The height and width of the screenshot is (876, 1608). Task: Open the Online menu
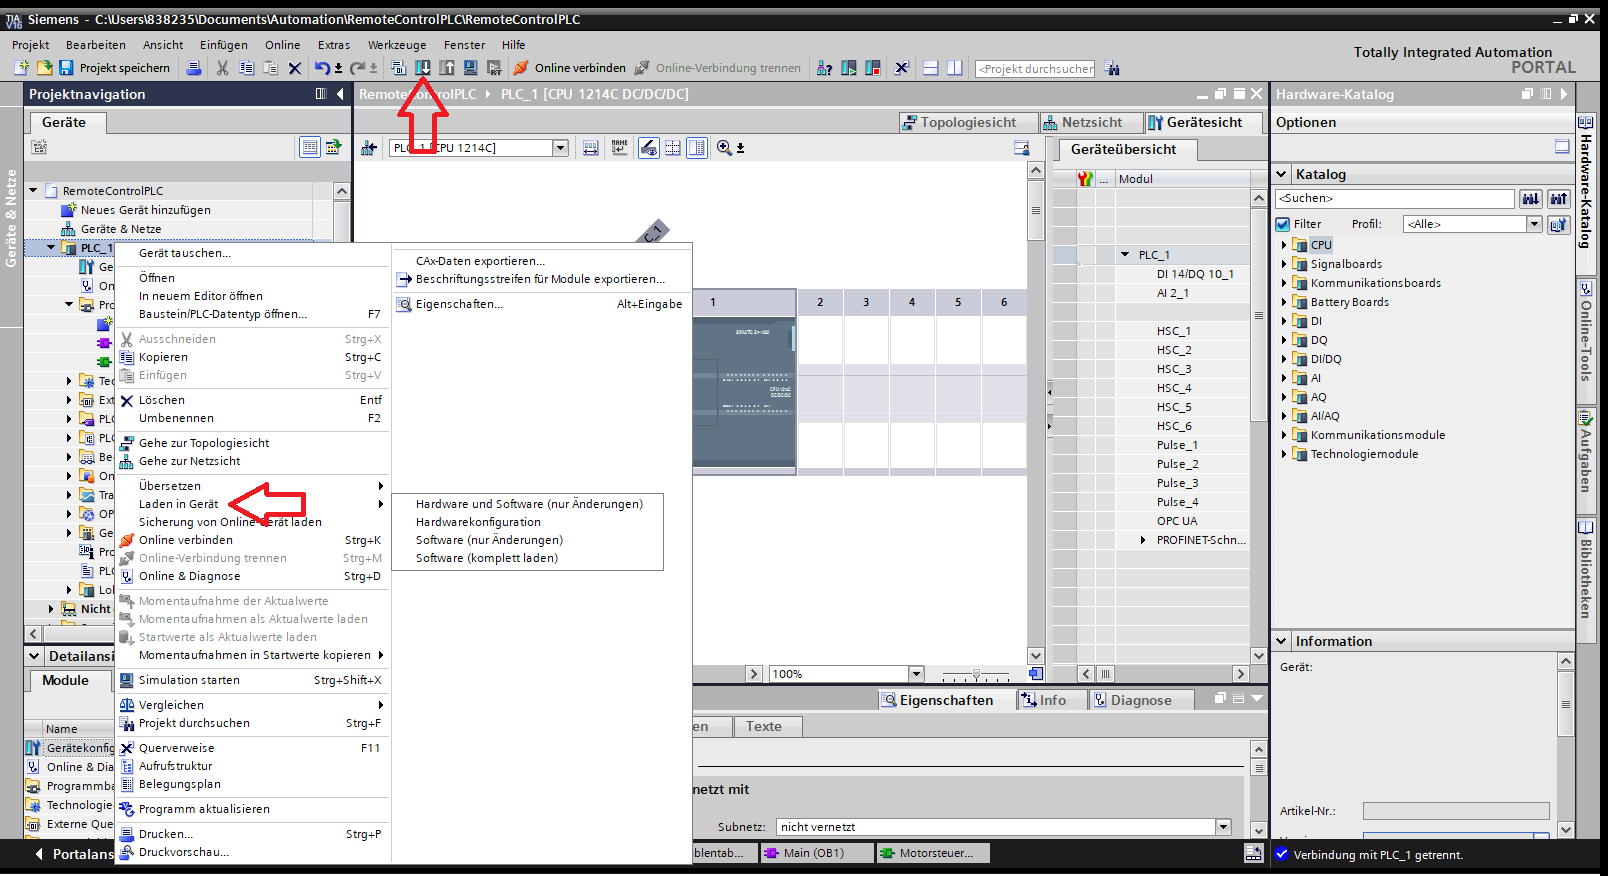point(282,45)
